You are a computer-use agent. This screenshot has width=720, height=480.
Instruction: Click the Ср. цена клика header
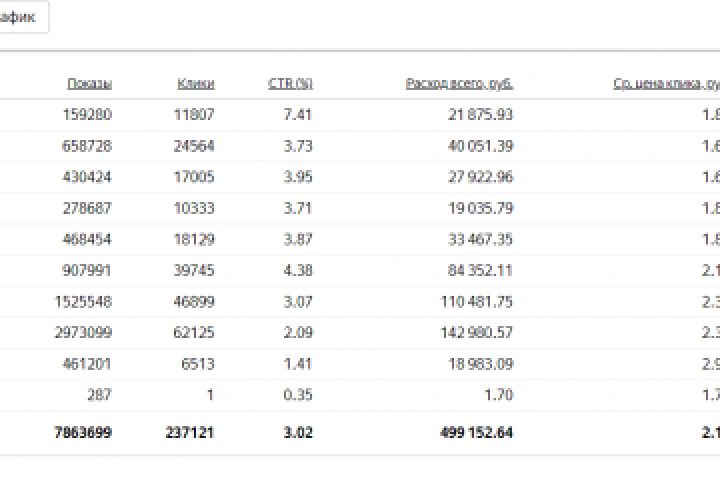click(666, 84)
